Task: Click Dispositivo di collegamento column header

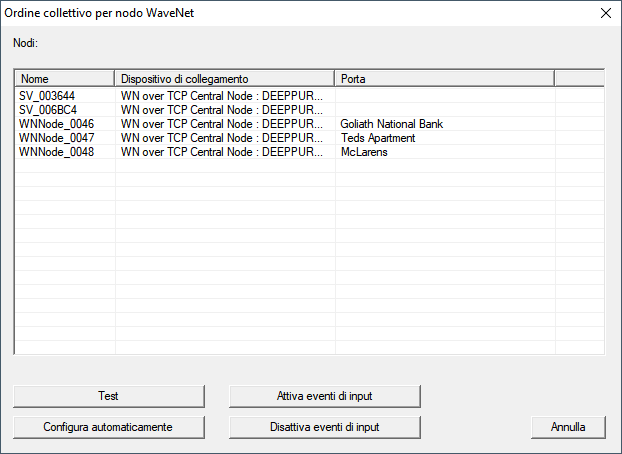Action: (x=225, y=78)
